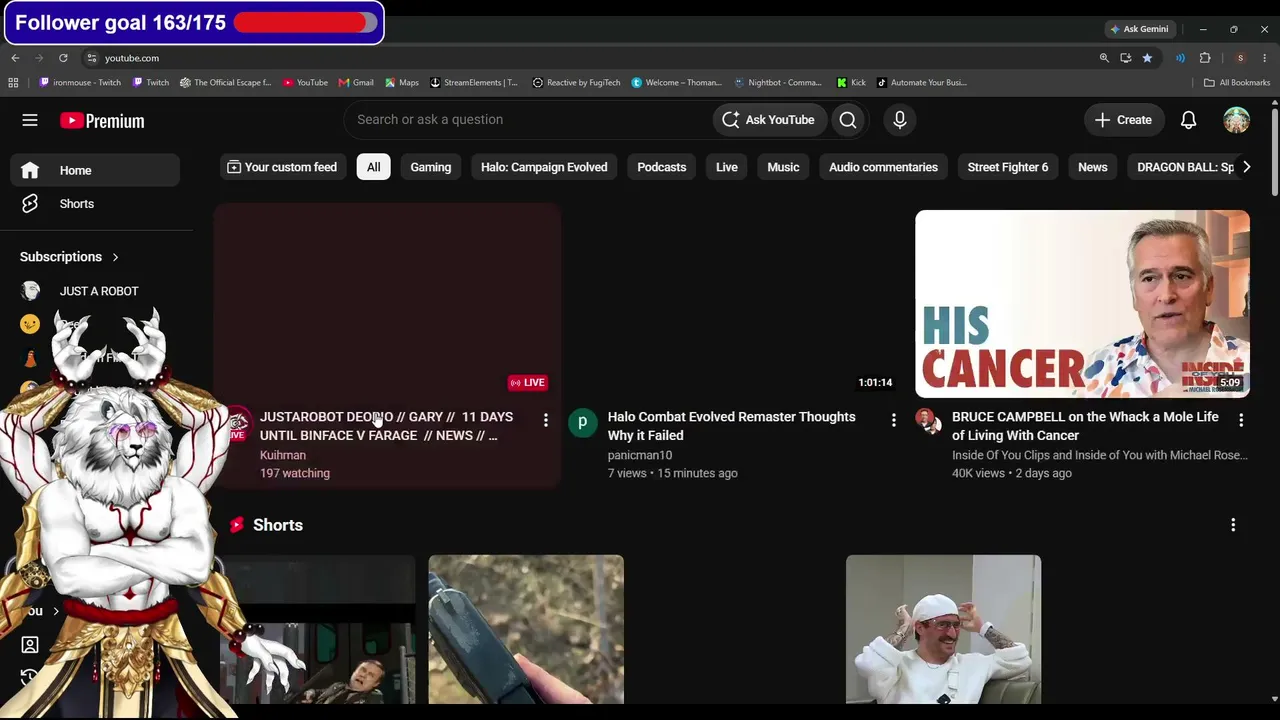Select the Halo: Campaign Evolved chip
1280x720 pixels.
[x=544, y=167]
